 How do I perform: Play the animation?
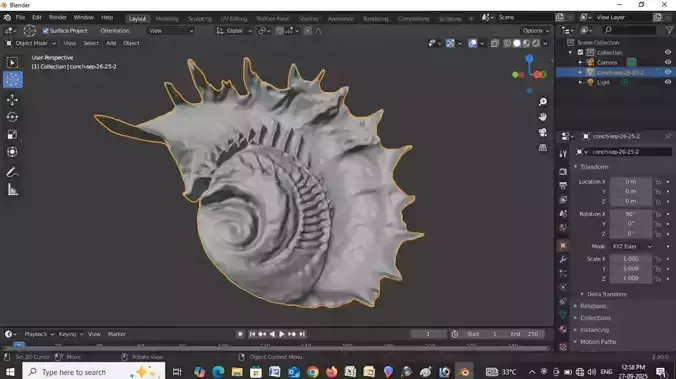click(x=282, y=334)
